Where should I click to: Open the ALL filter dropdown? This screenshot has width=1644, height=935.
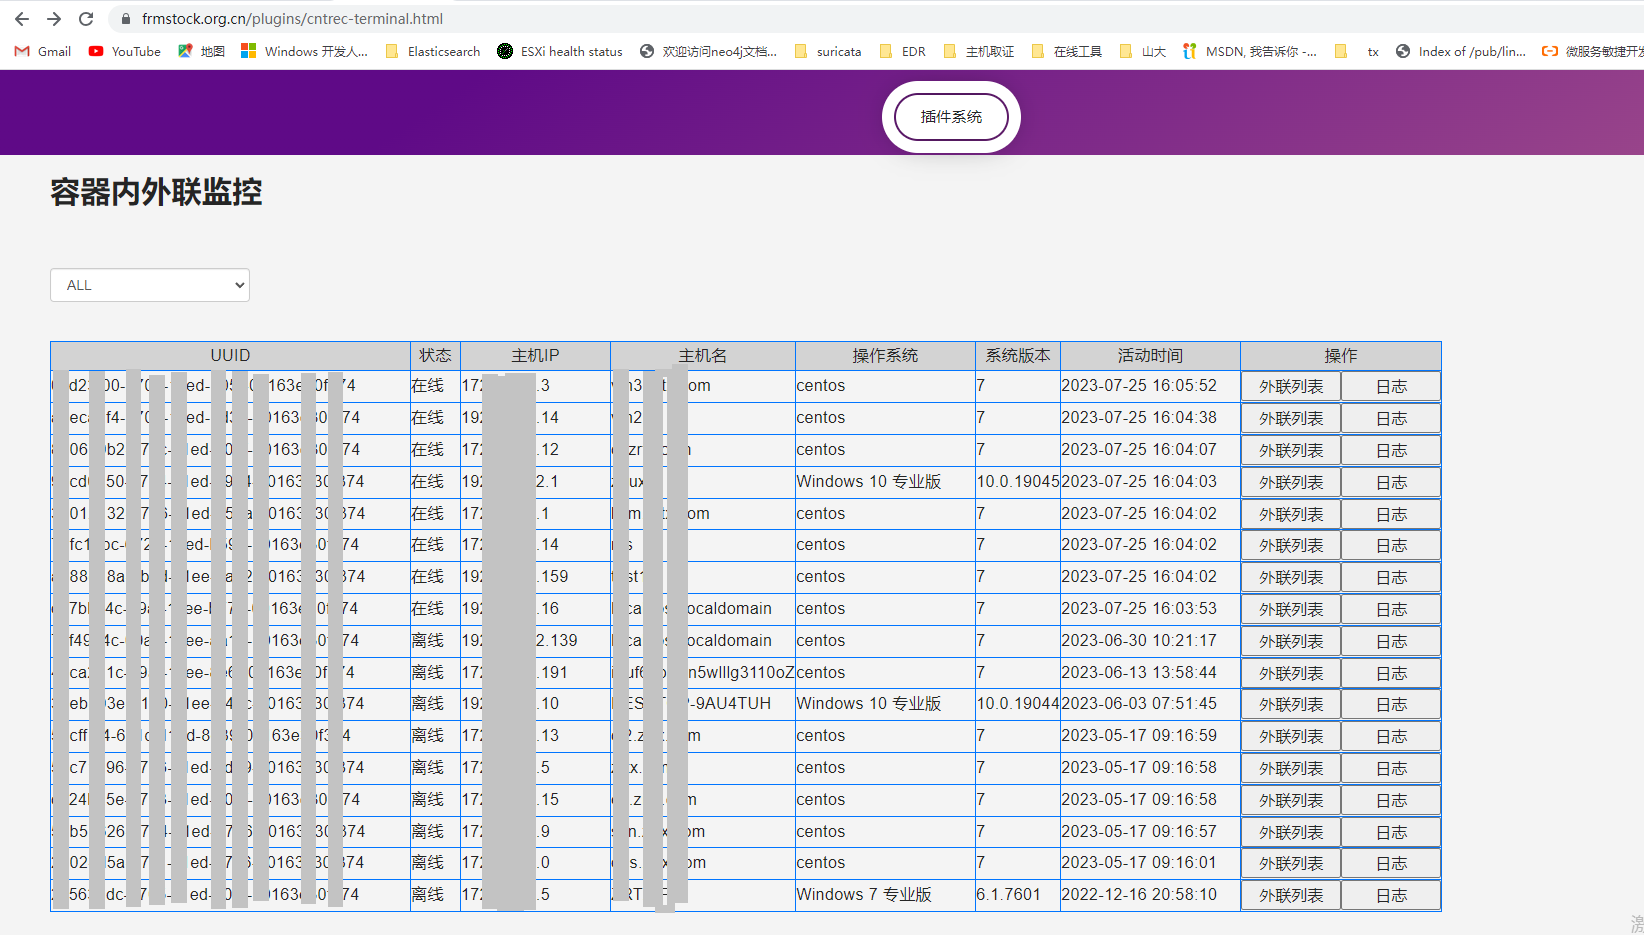(150, 285)
